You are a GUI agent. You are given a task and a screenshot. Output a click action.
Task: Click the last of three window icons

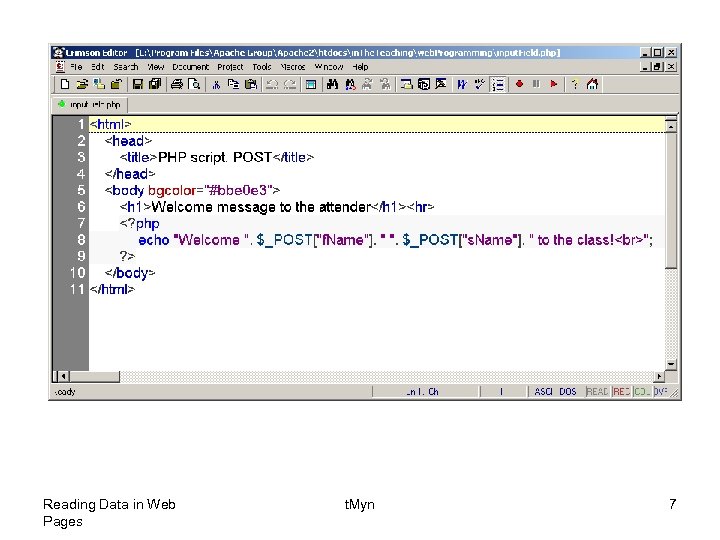tap(441, 84)
